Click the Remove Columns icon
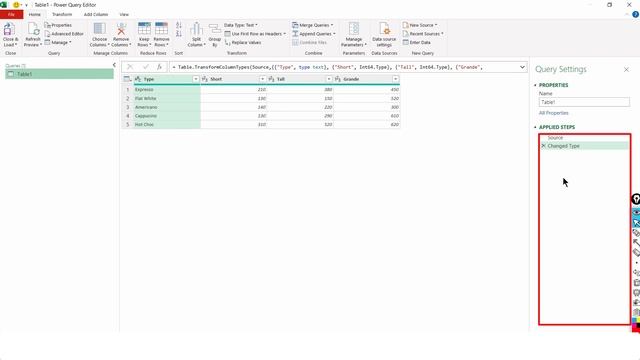The width and height of the screenshot is (640, 360). click(x=121, y=29)
